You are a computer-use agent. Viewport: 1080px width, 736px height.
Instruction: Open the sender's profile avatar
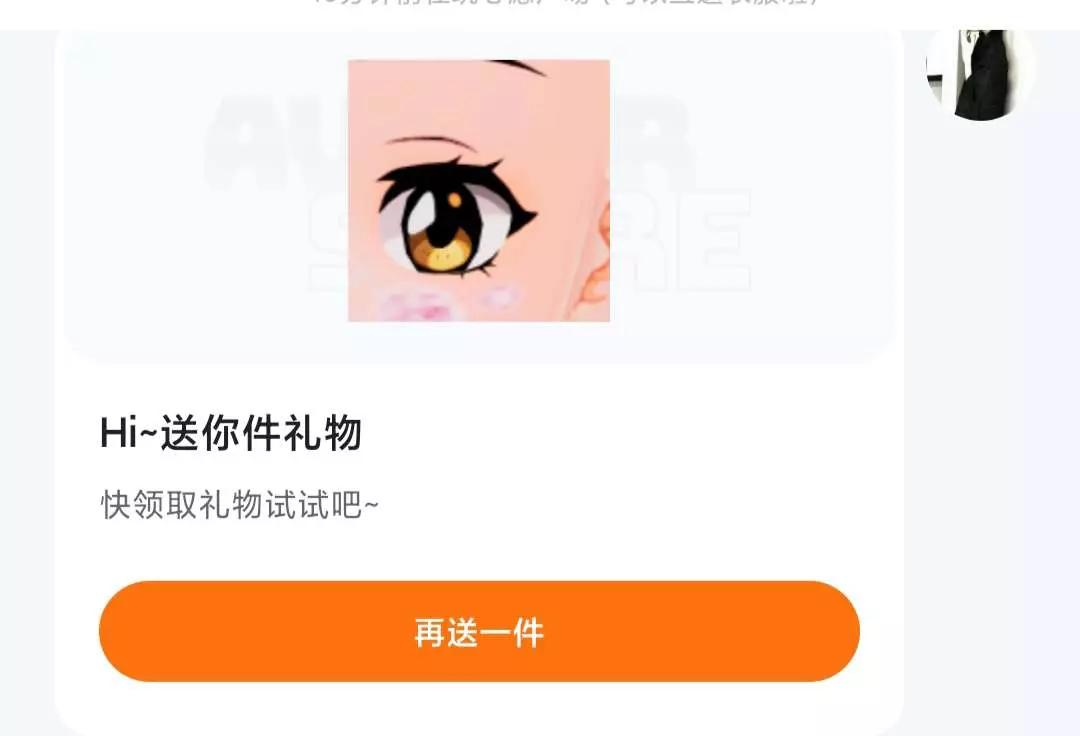[x=979, y=72]
